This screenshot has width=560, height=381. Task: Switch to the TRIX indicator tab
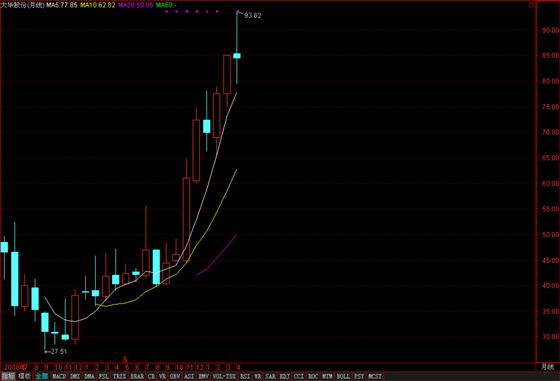[119, 376]
